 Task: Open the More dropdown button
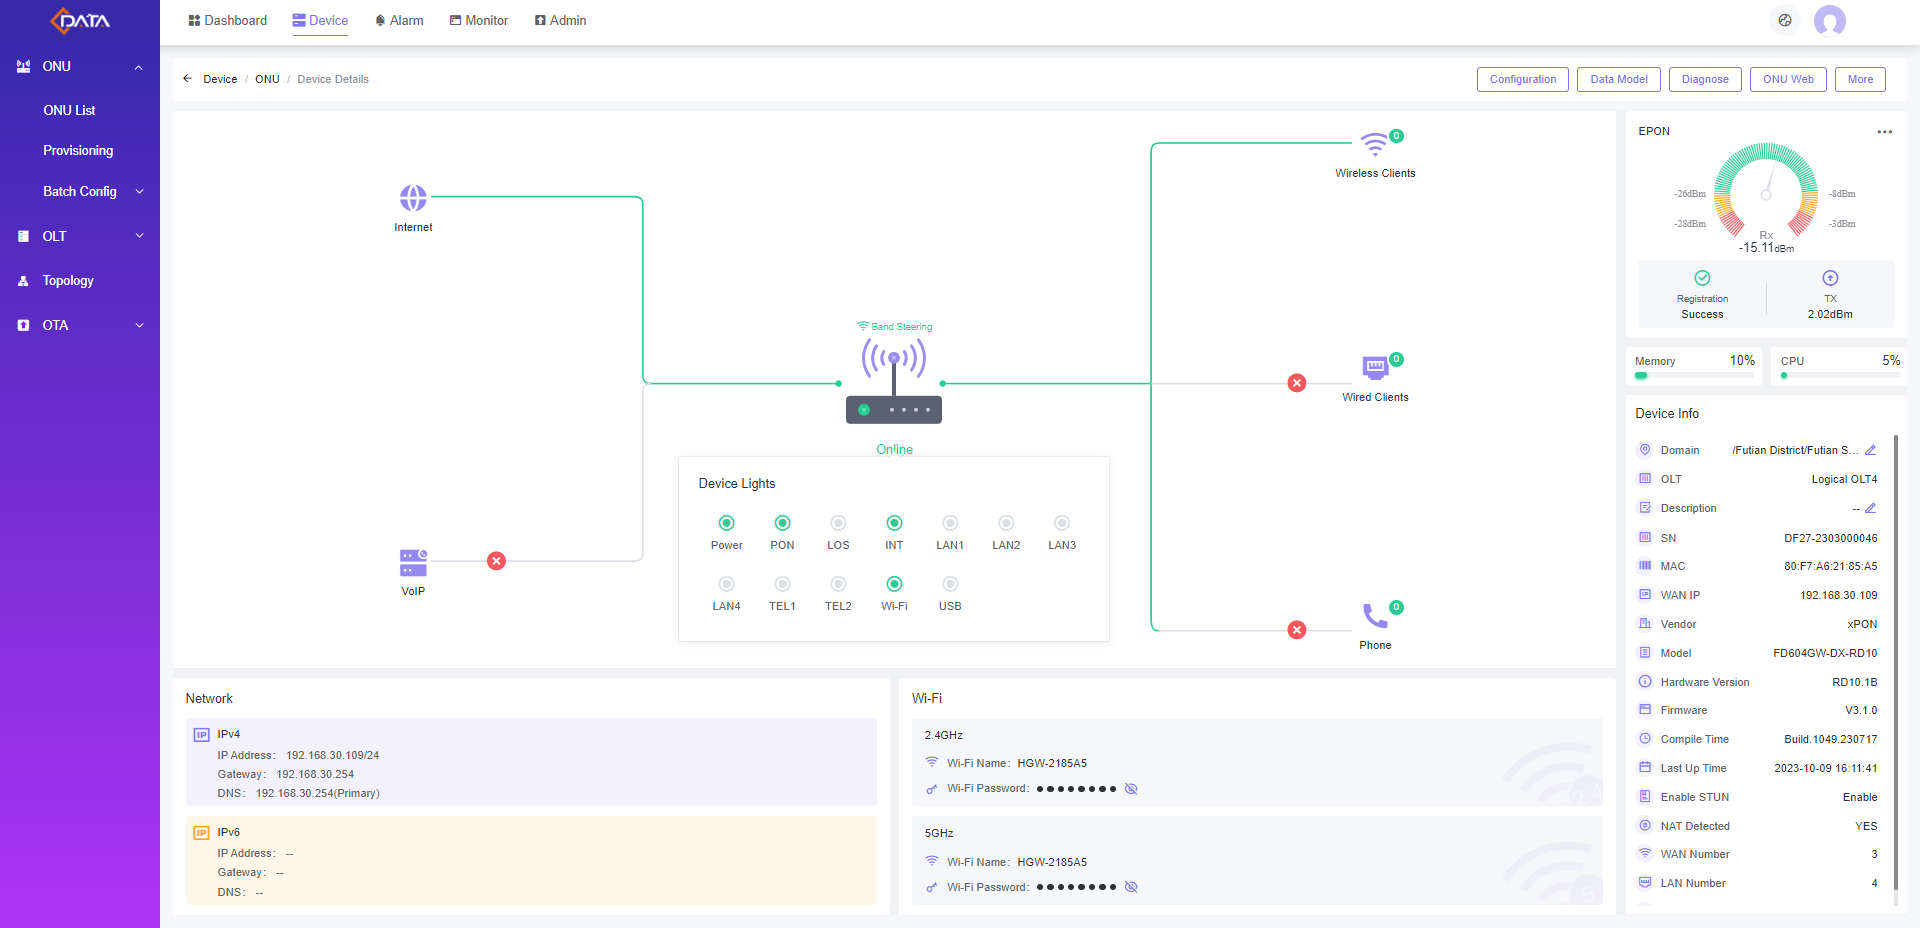pos(1860,79)
